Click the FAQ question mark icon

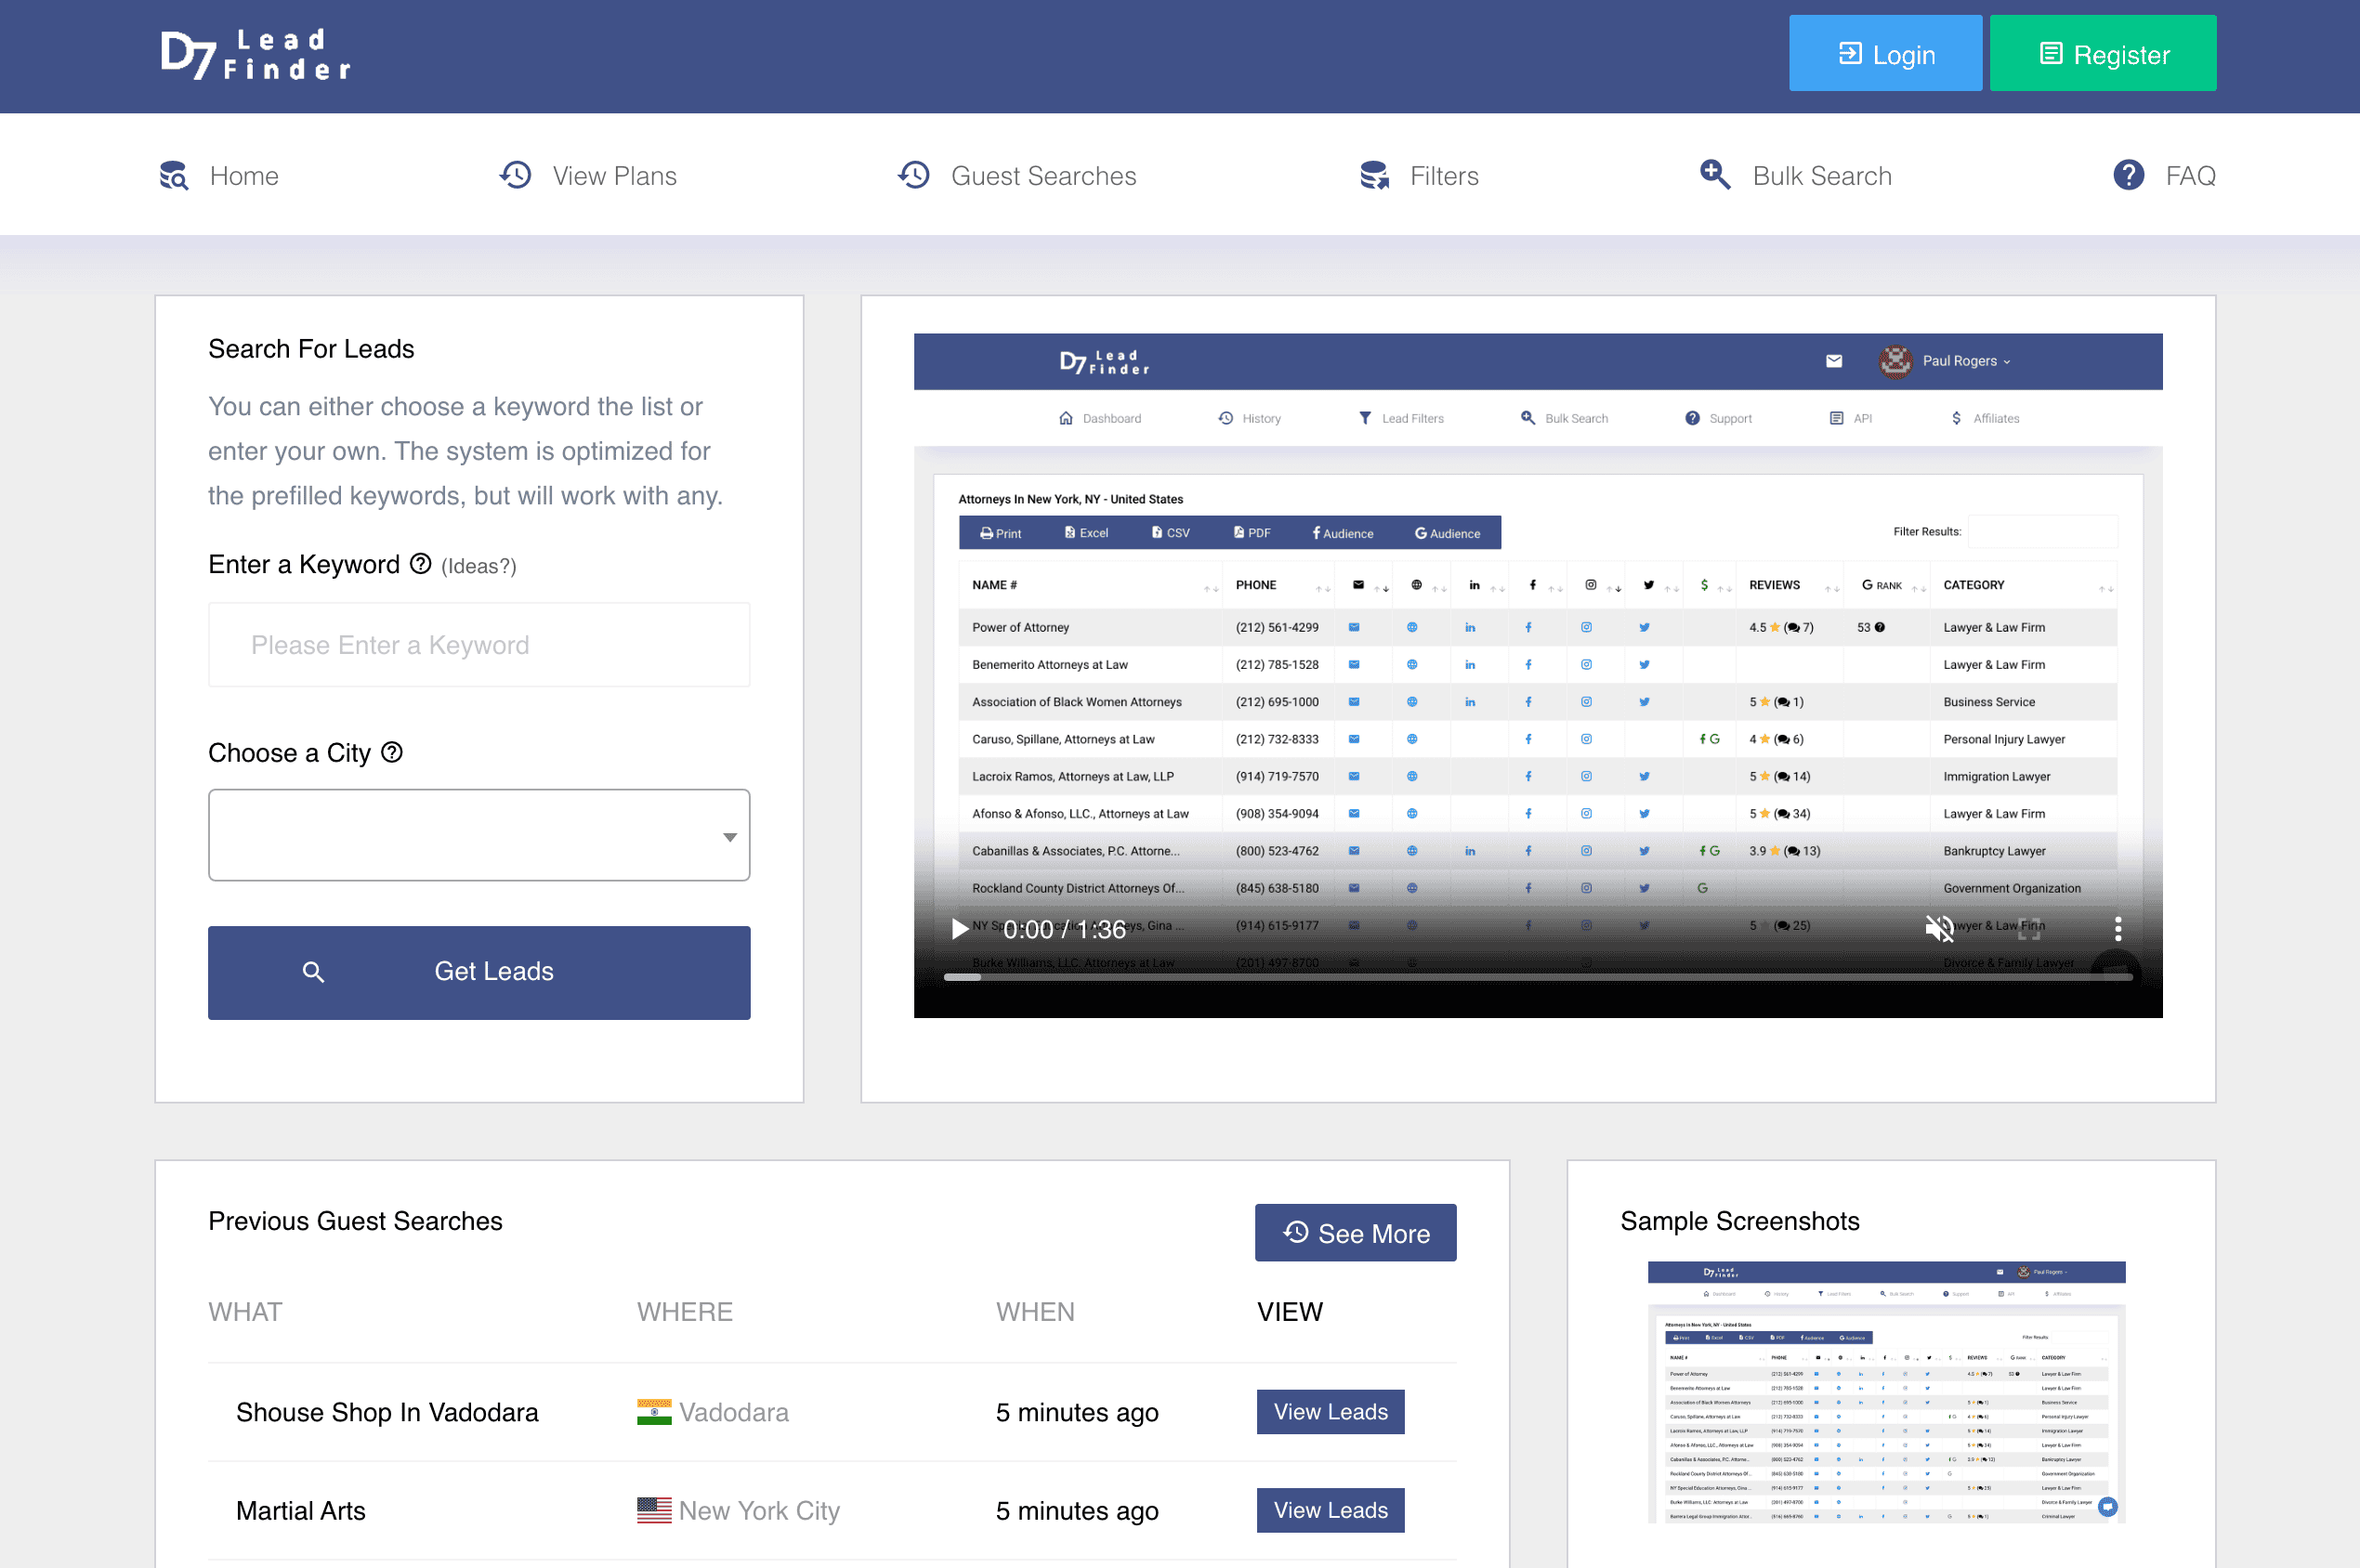[x=2128, y=176]
